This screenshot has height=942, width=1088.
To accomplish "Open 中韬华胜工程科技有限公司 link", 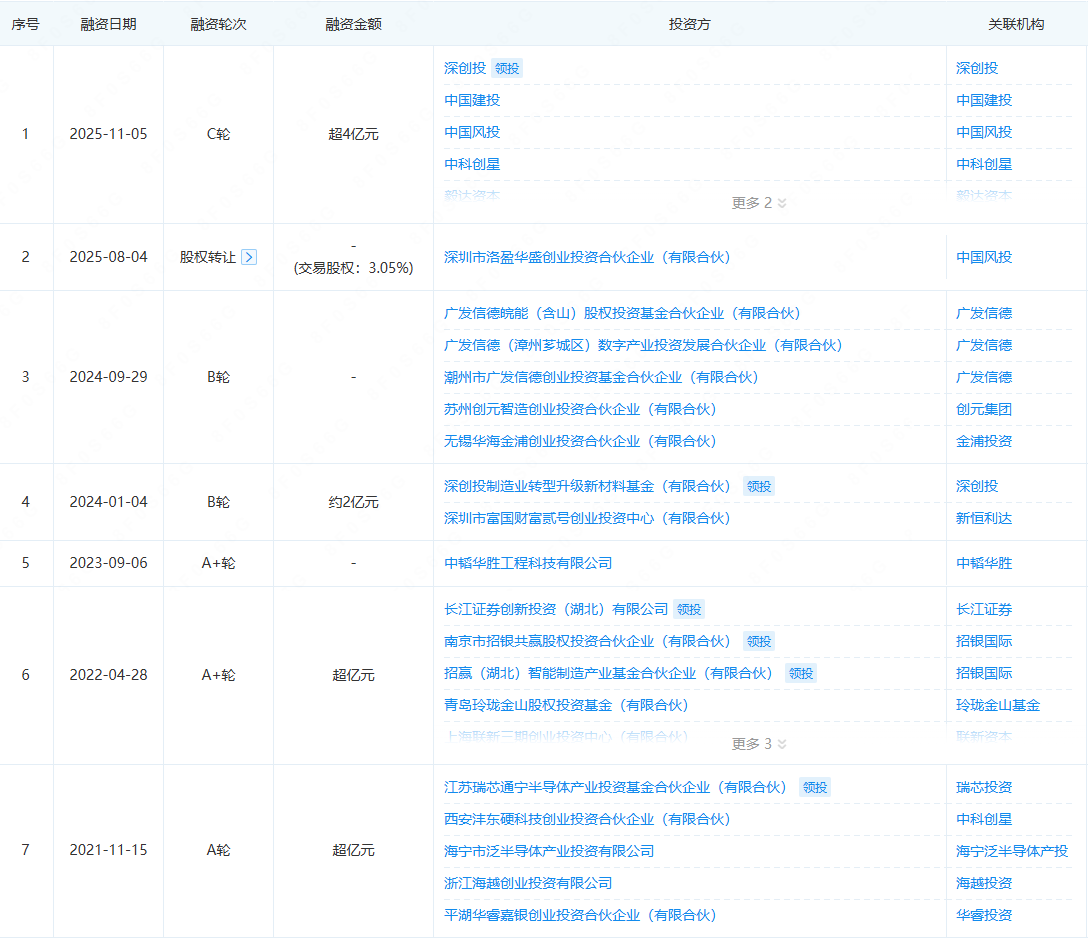I will [528, 563].
